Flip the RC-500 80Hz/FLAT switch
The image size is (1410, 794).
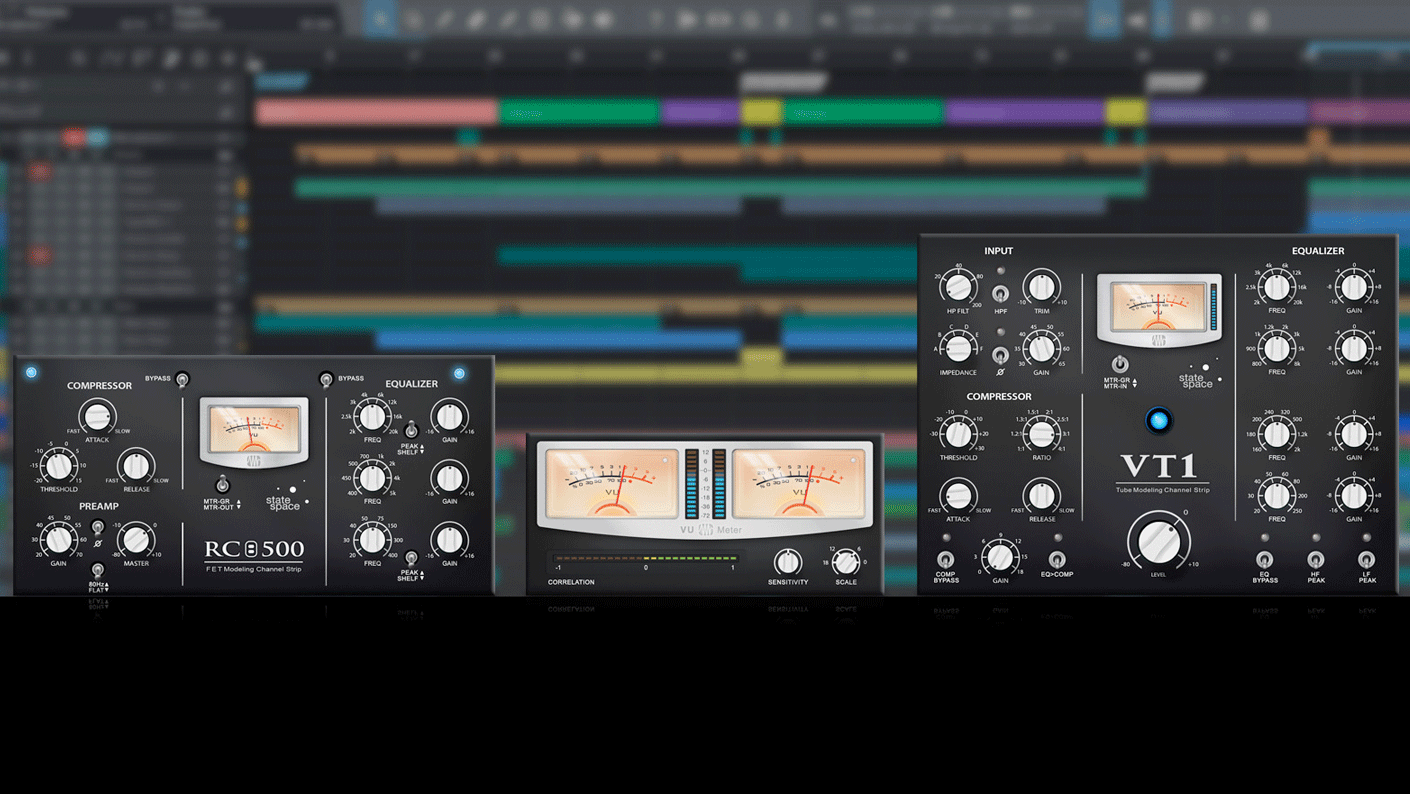[x=97, y=571]
